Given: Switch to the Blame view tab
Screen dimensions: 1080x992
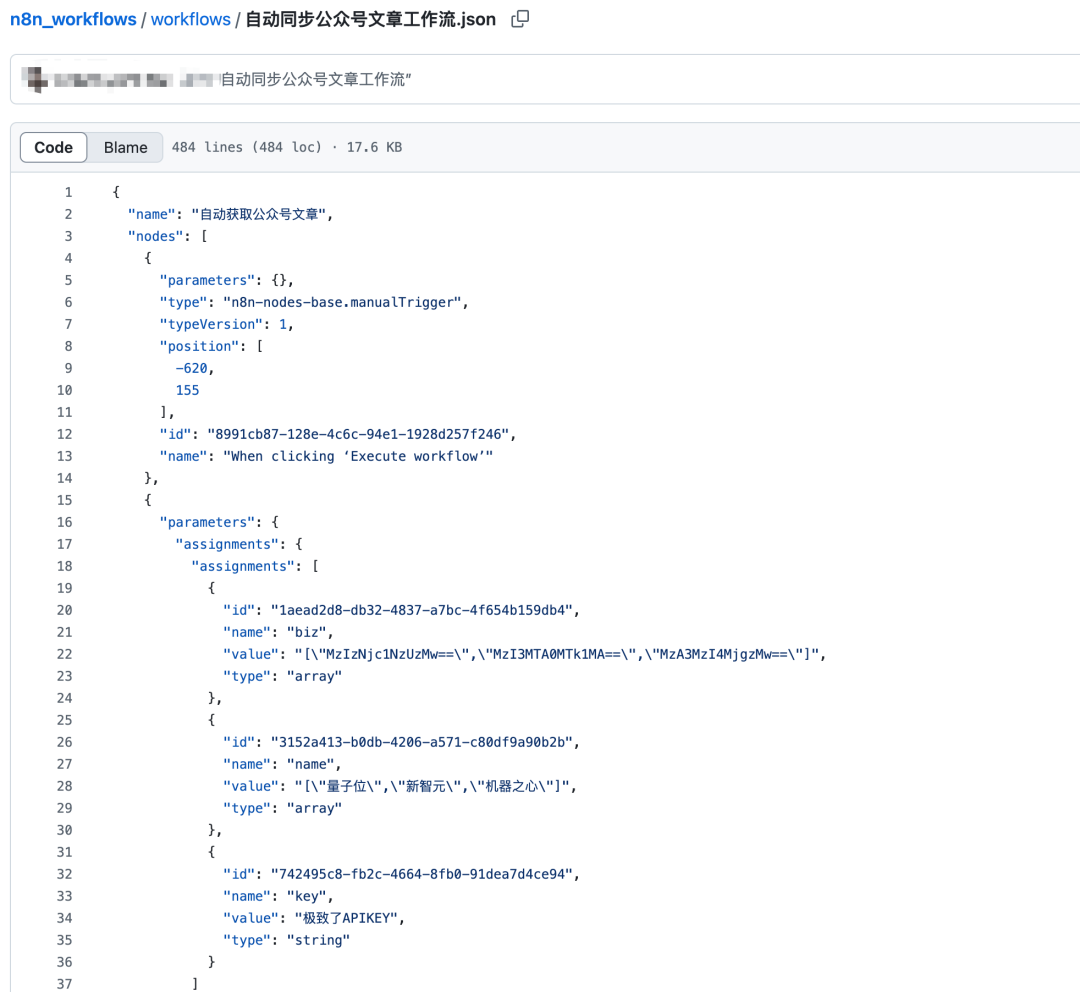Looking at the screenshot, I should (x=125, y=147).
